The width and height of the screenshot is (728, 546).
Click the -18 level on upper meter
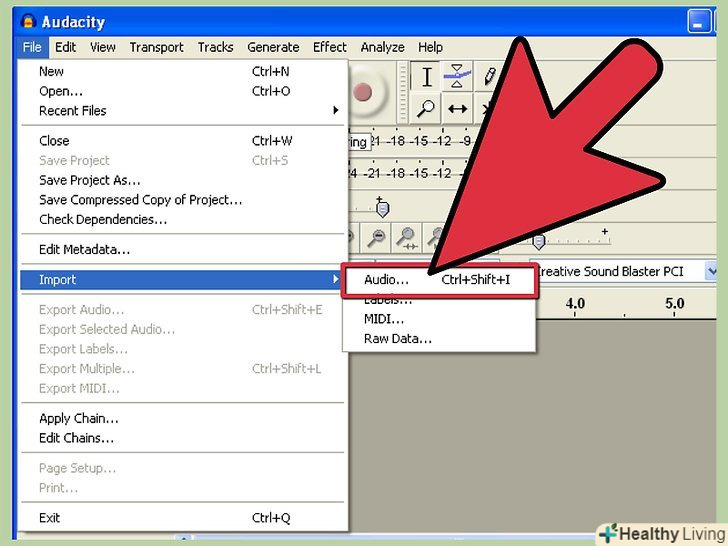click(x=395, y=141)
